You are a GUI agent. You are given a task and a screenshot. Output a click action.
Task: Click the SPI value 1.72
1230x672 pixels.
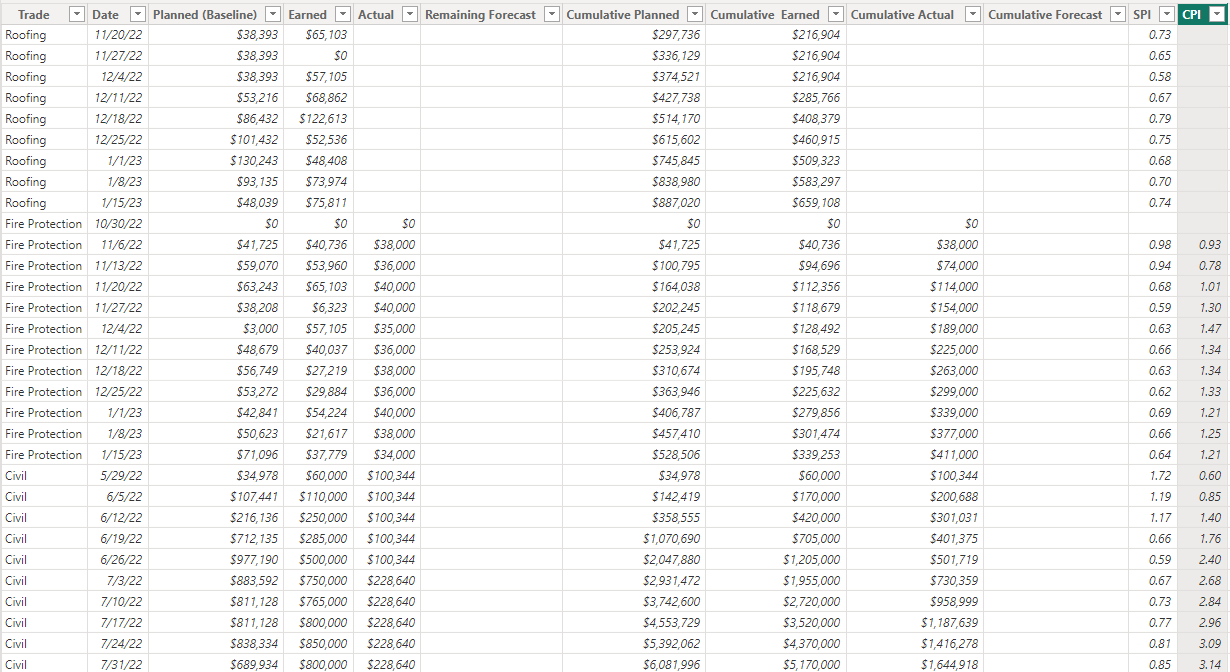tap(1160, 476)
